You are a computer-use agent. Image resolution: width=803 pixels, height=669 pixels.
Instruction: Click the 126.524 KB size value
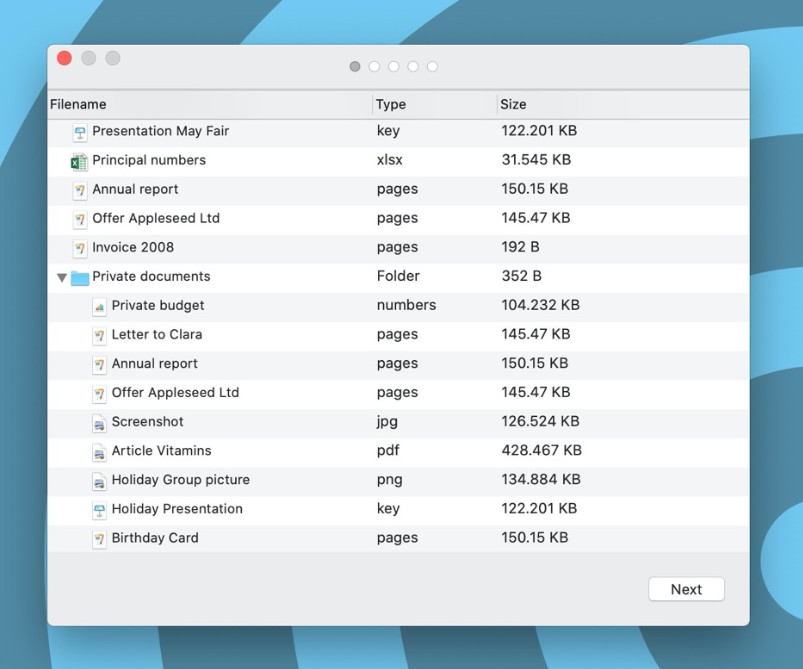click(x=540, y=422)
